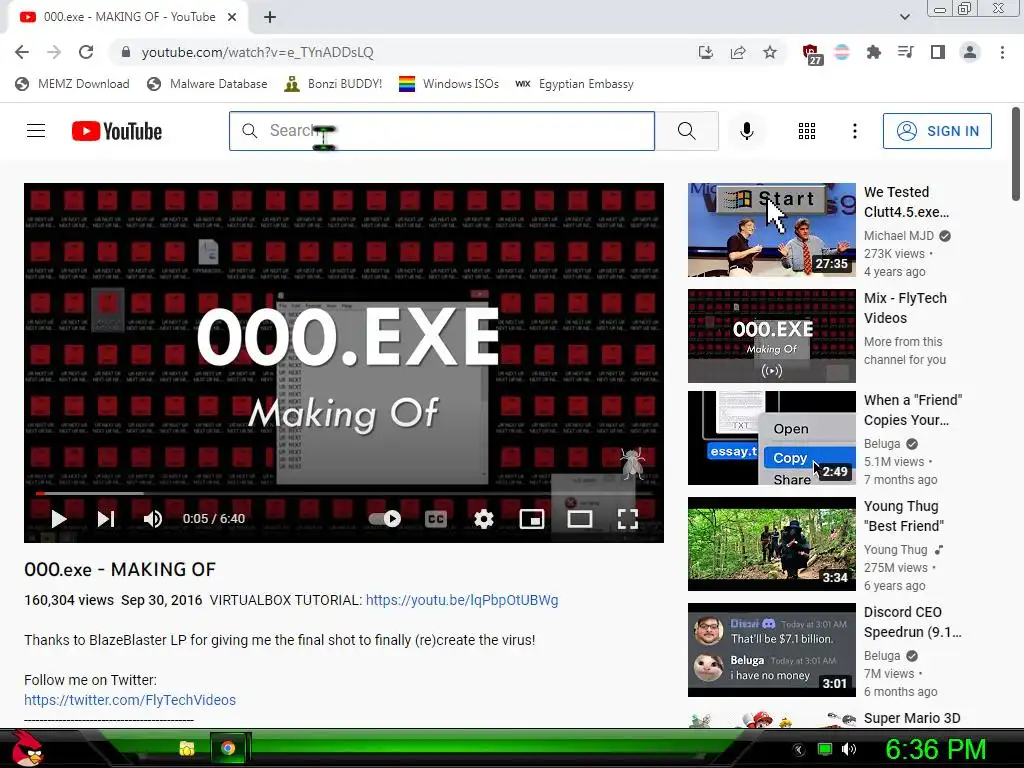Open the Chrome profile avatar
The width and height of the screenshot is (1024, 768).
(x=970, y=52)
